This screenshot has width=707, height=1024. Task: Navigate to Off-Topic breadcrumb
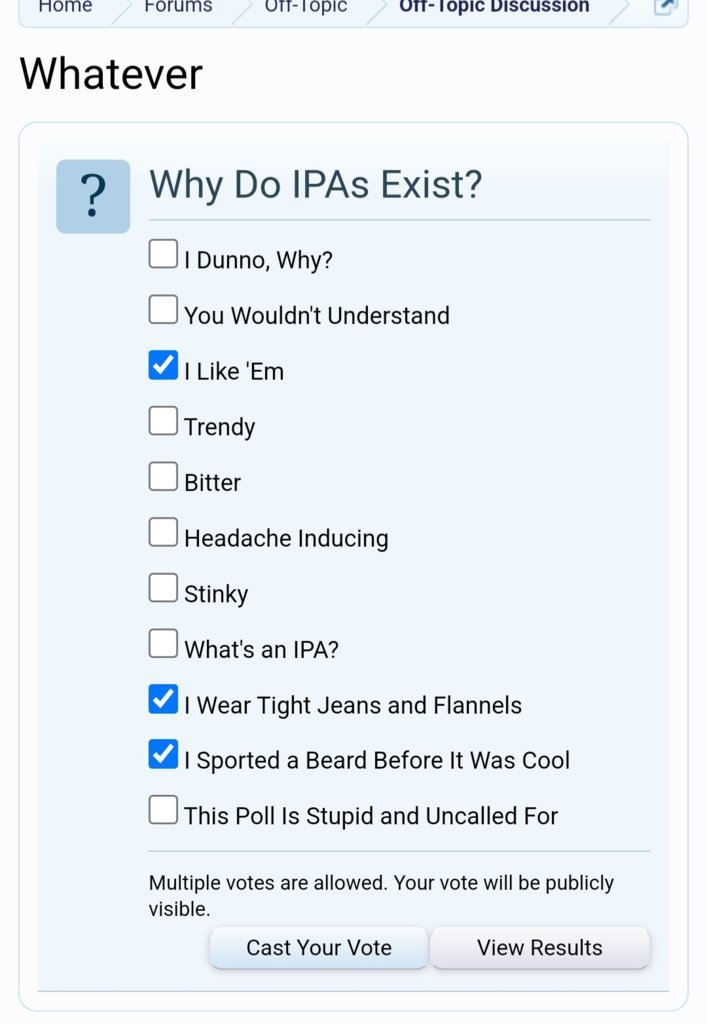(306, 7)
